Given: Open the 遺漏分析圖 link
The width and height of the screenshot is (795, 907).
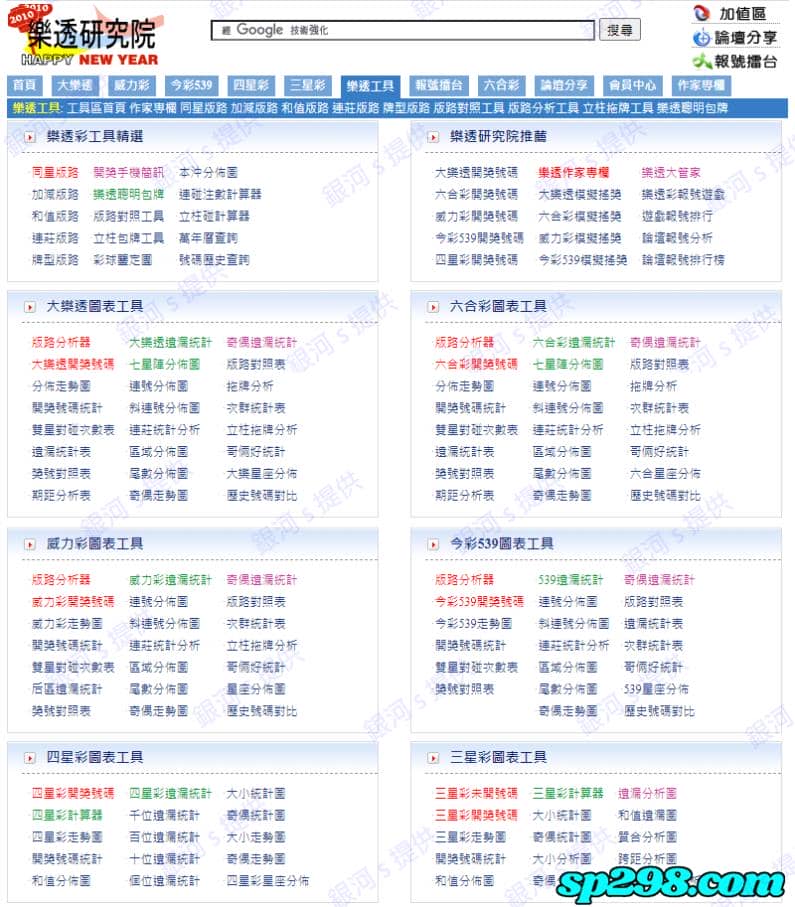Looking at the screenshot, I should coord(647,793).
